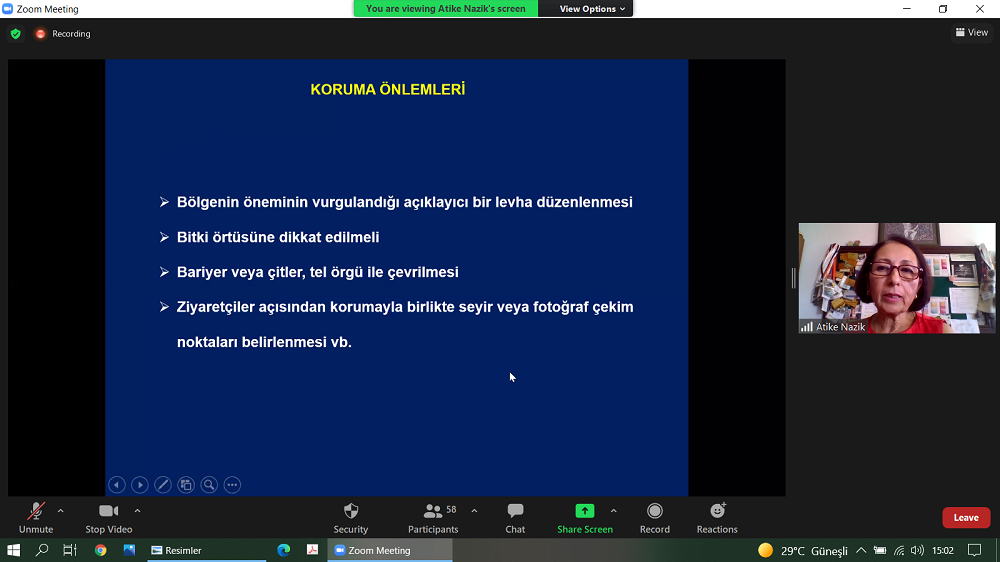Image resolution: width=1000 pixels, height=562 pixels.
Task: Expand video options arrow beside Stop Video
Action: (137, 511)
